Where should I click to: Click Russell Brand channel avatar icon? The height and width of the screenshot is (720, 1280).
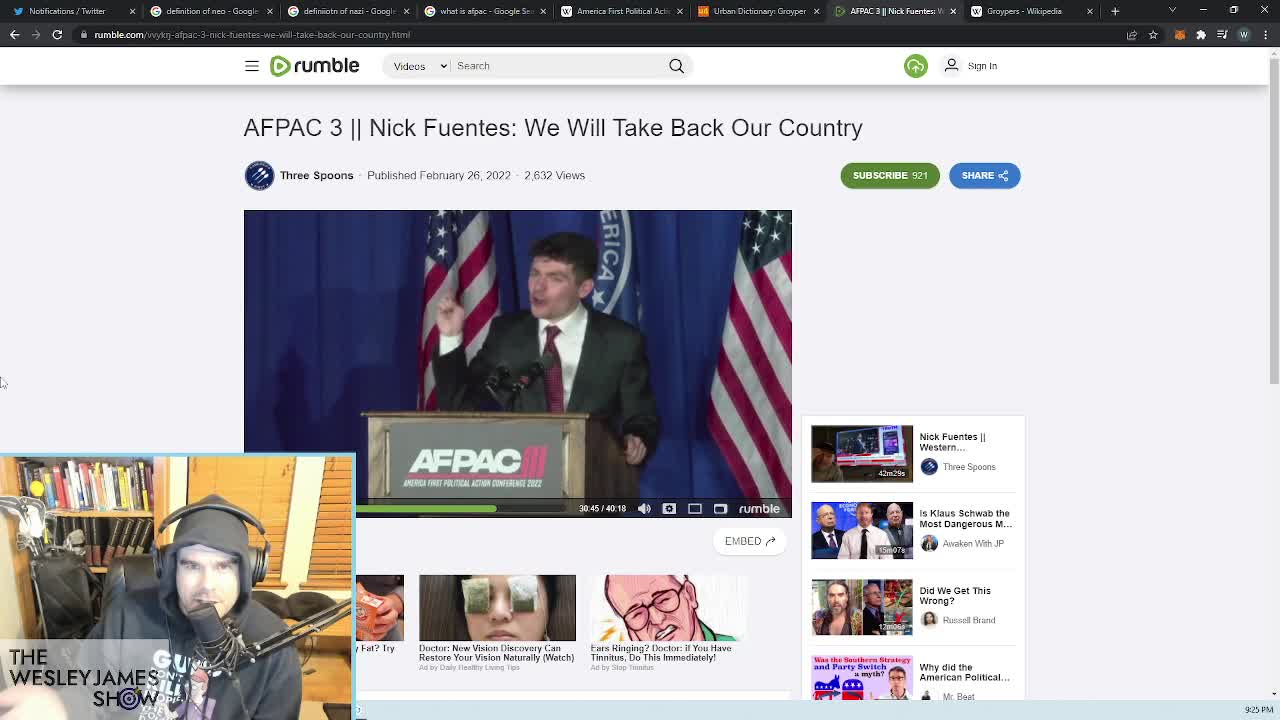929,620
